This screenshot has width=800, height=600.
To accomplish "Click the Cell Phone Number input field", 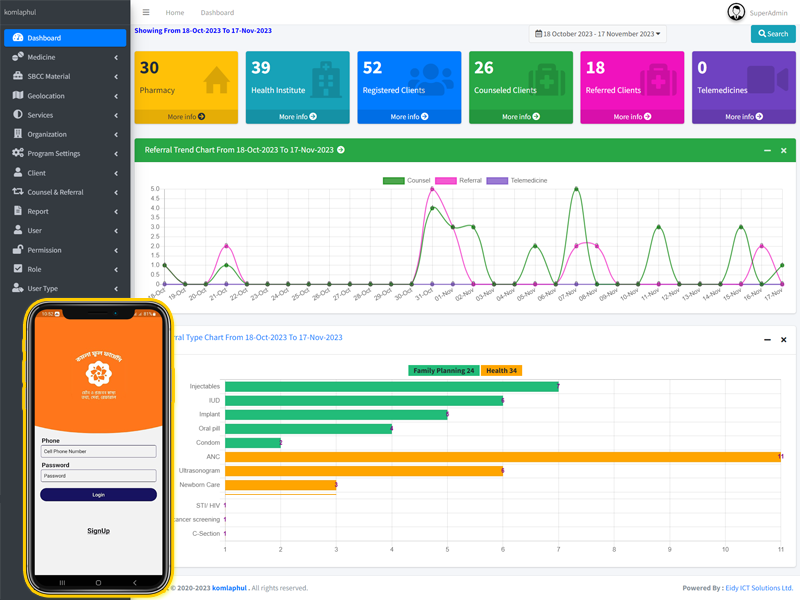I will click(98, 452).
